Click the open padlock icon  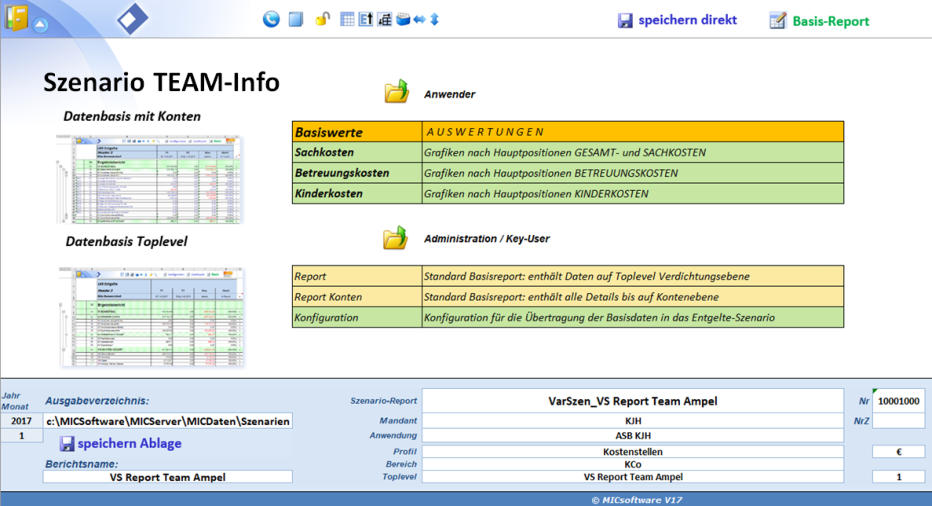point(322,19)
